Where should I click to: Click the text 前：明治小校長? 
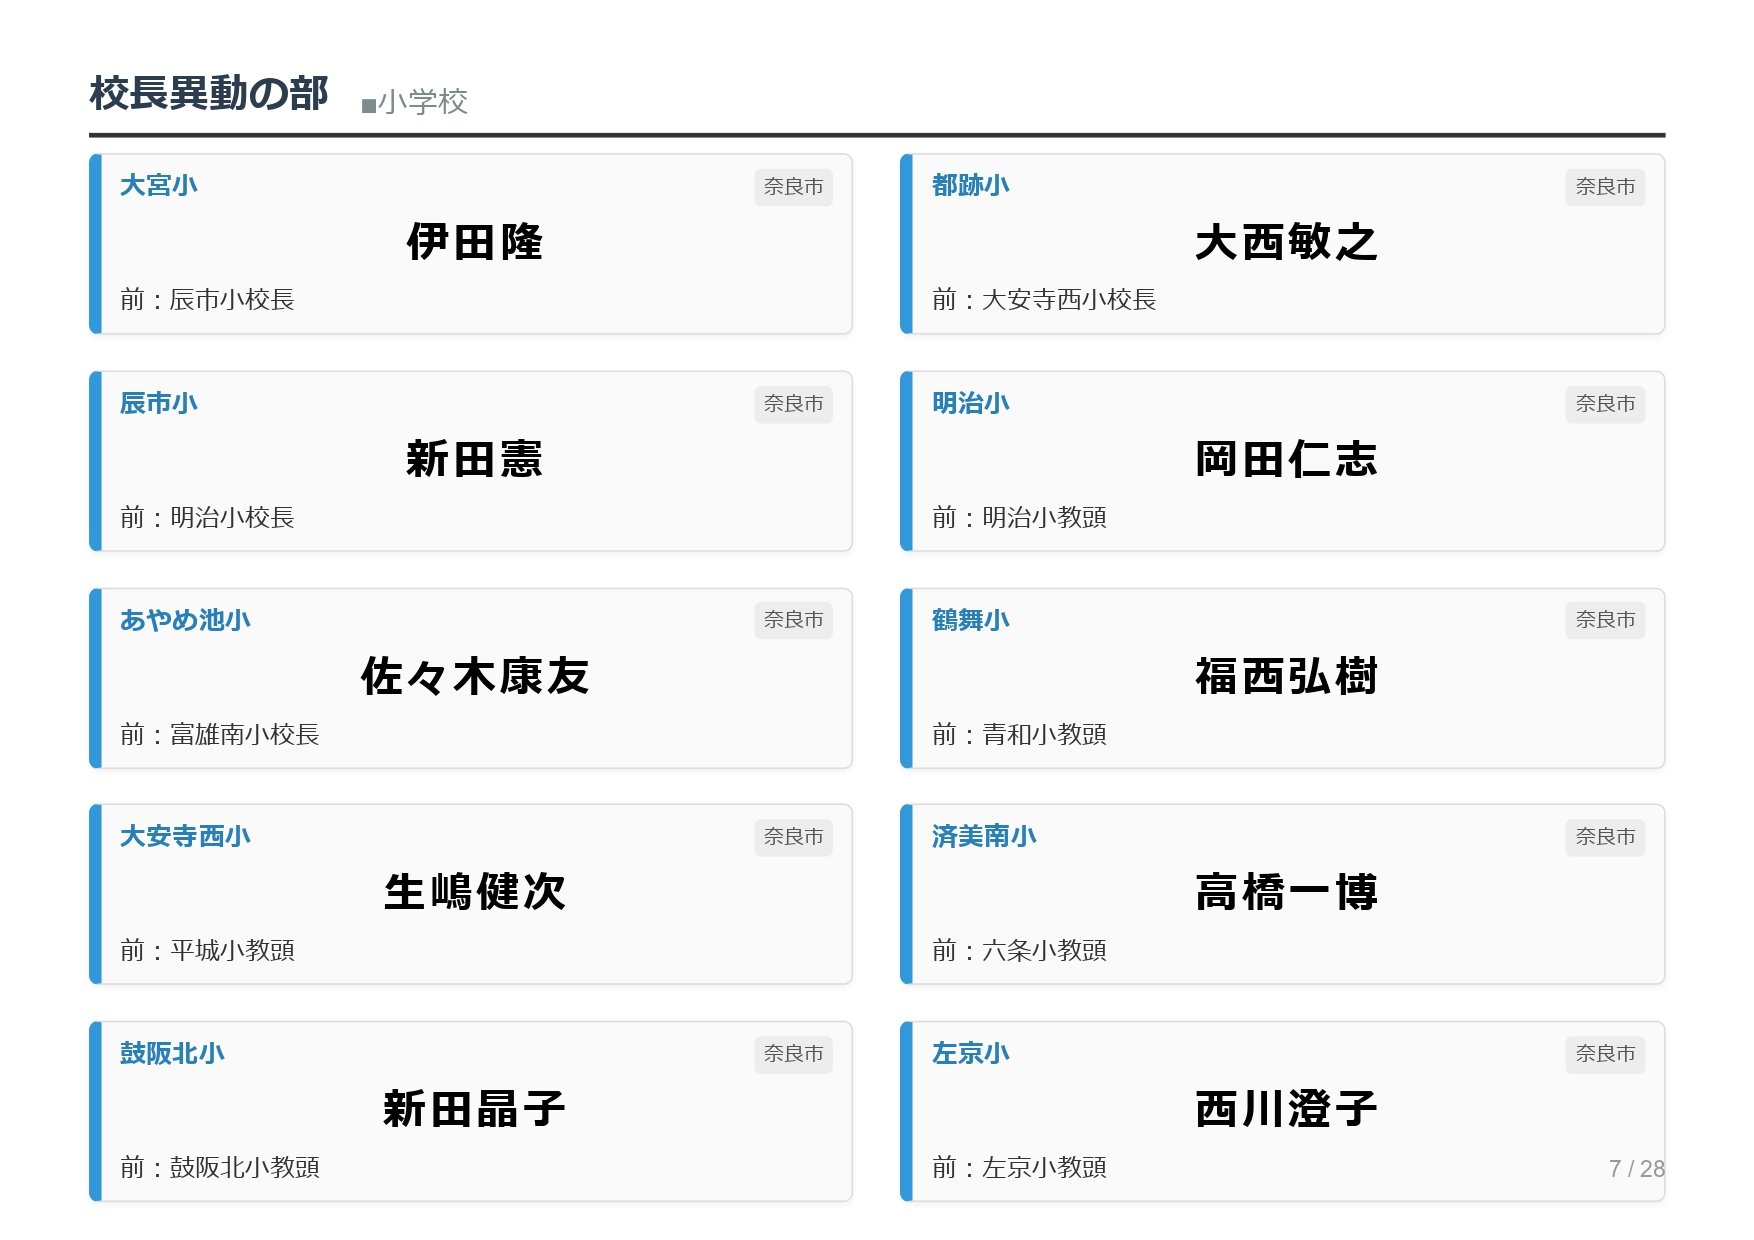tap(207, 517)
